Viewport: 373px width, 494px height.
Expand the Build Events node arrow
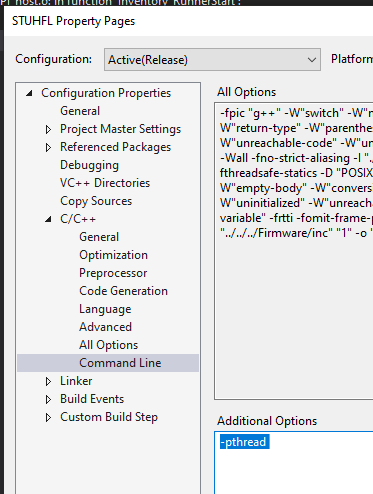coord(48,399)
